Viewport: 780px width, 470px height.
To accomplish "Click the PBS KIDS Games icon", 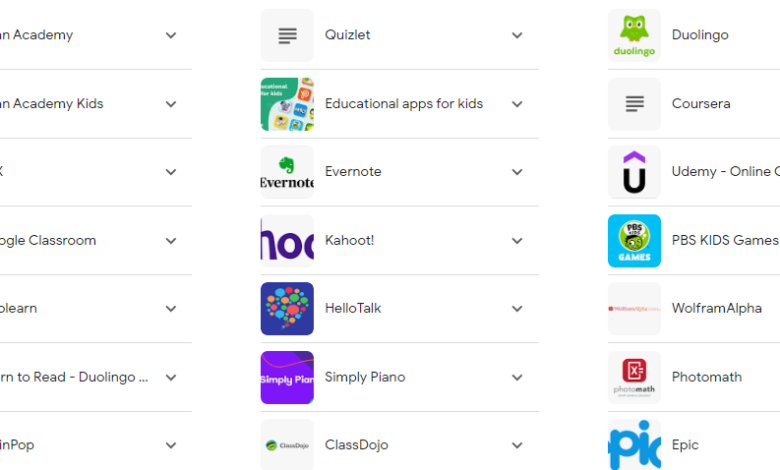I will coord(634,241).
